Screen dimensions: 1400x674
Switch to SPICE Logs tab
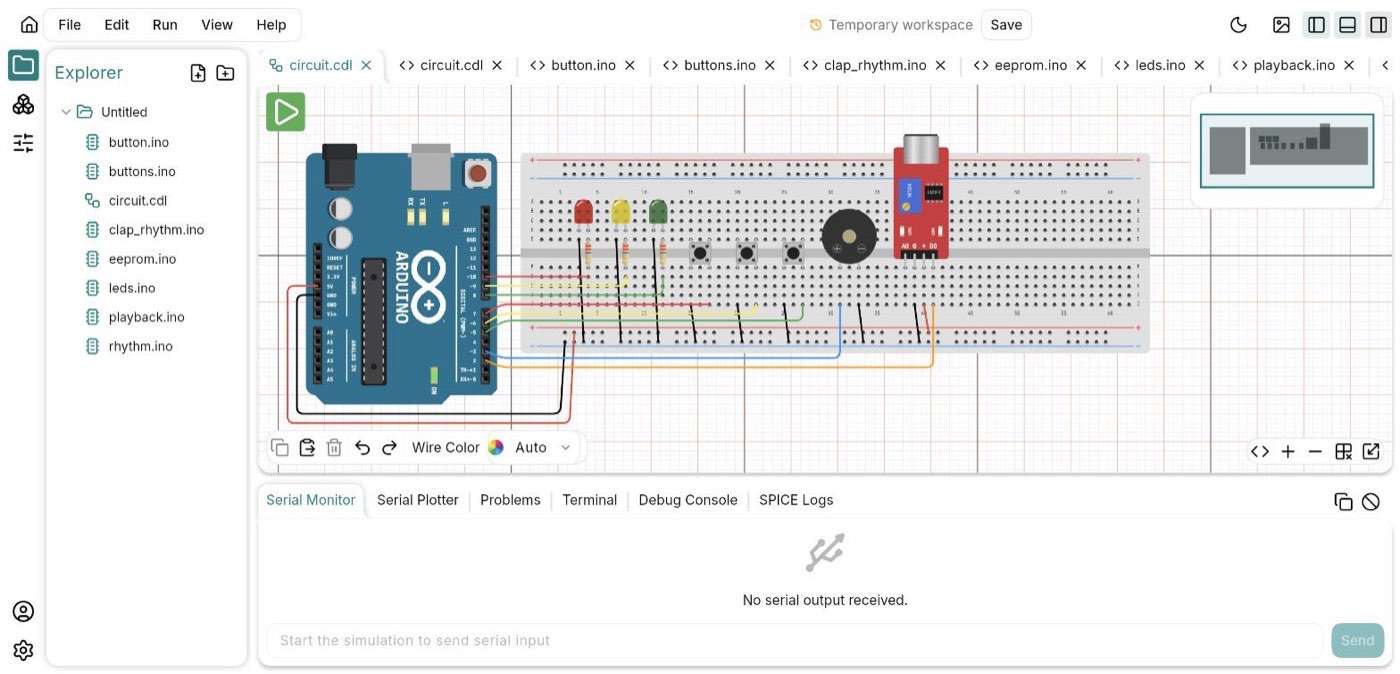796,500
